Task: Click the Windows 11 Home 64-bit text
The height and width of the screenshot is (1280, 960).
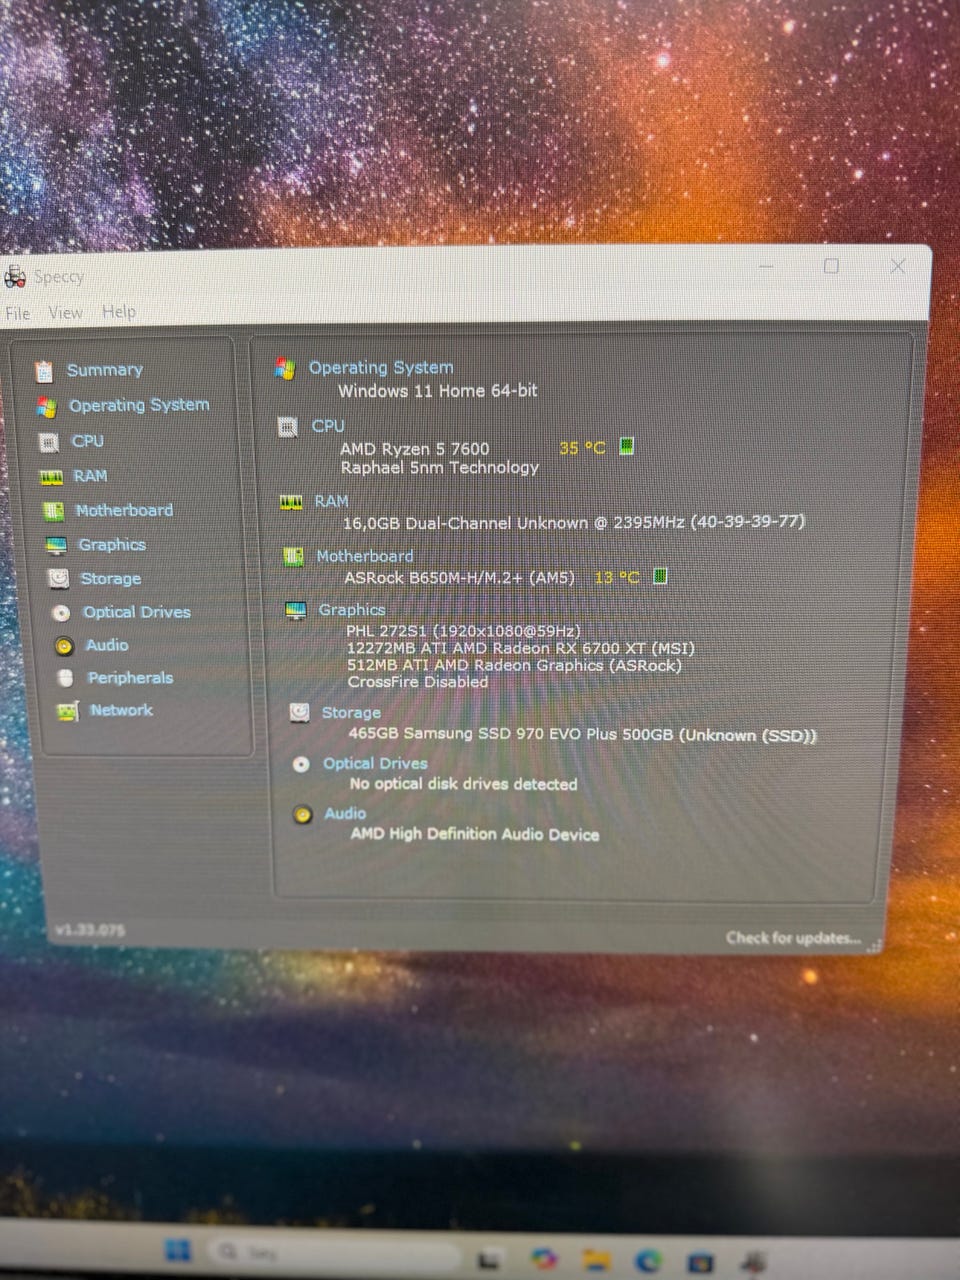Action: pos(438,391)
